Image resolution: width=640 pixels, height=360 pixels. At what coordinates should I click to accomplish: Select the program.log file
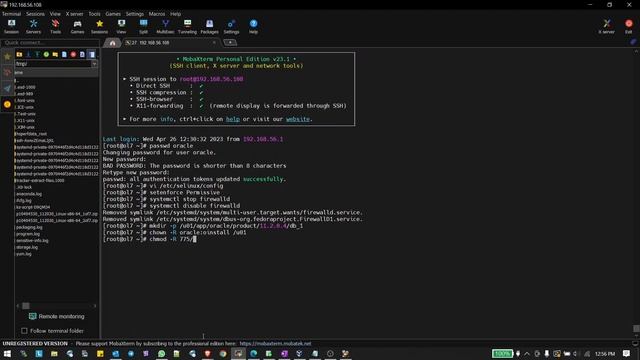pyautogui.click(x=28, y=234)
